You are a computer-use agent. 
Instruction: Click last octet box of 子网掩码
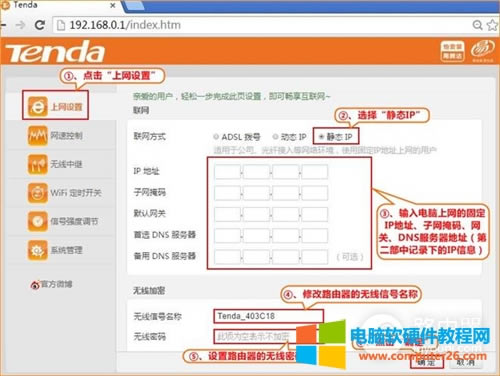(x=315, y=193)
